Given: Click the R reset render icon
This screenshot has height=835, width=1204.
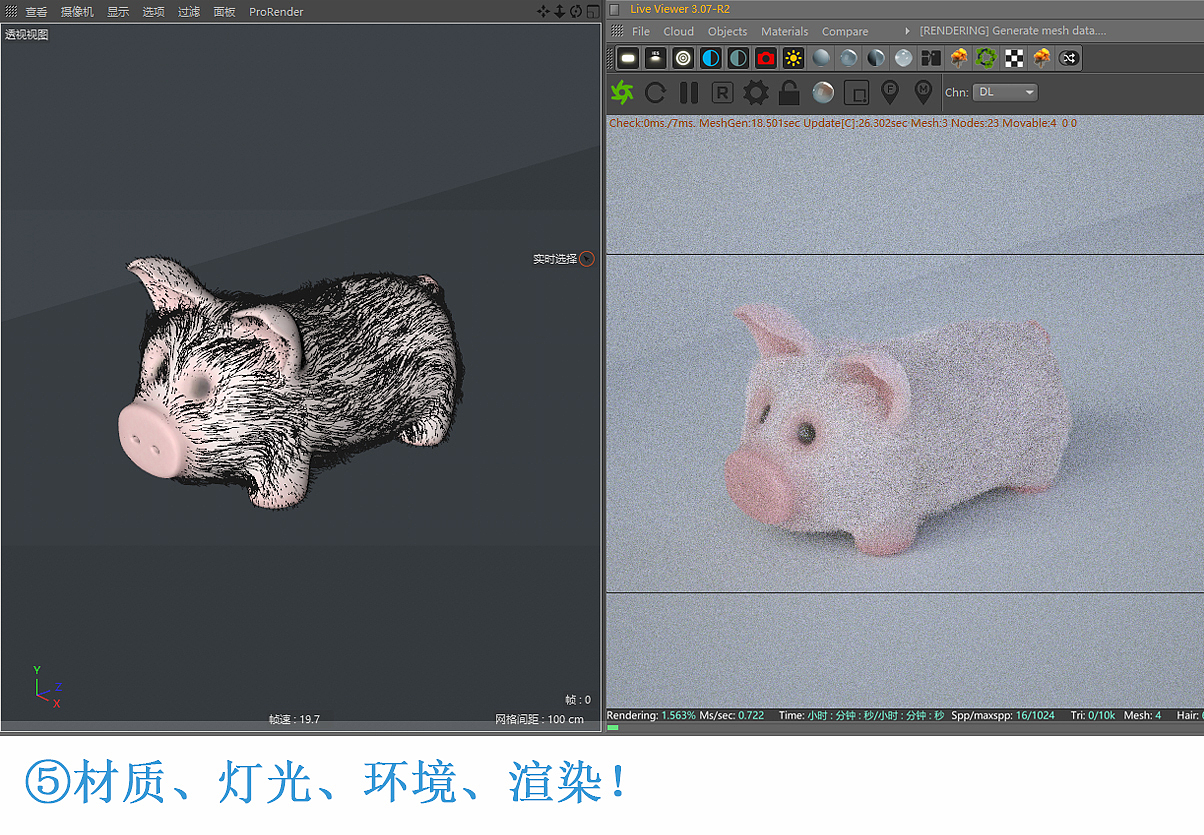Looking at the screenshot, I should coord(721,92).
